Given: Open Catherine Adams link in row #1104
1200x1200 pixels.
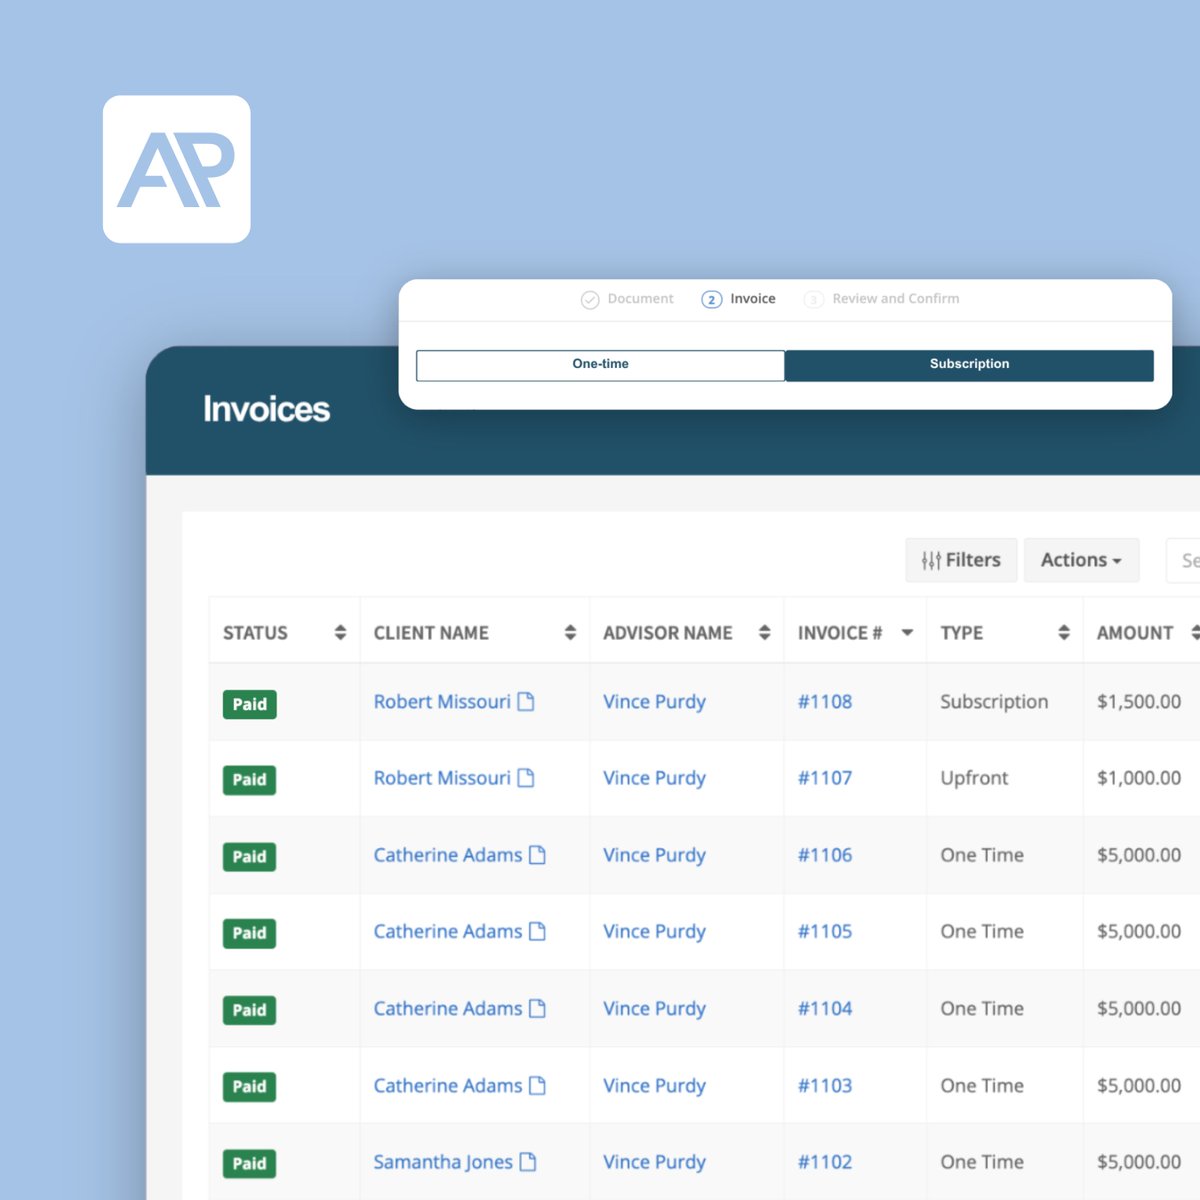Looking at the screenshot, I should (448, 1008).
